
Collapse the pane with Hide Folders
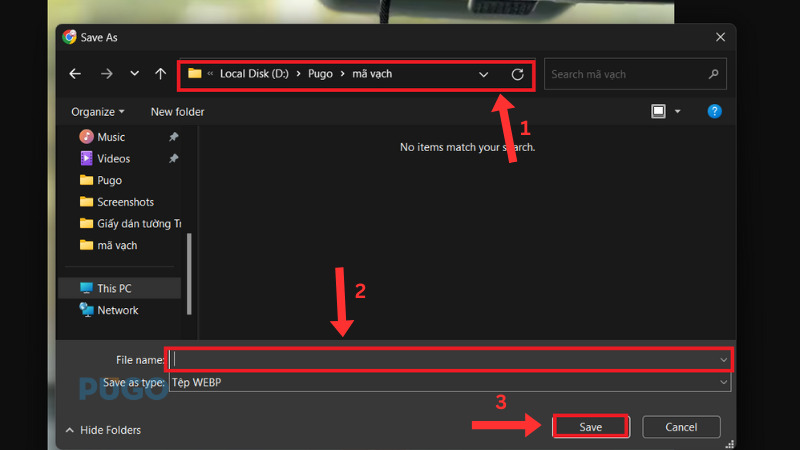[103, 430]
